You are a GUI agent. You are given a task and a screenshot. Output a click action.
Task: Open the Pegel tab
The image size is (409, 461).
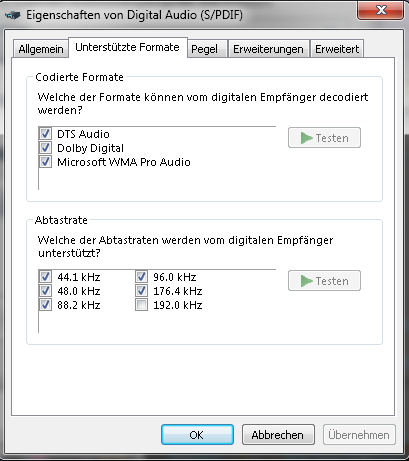pos(207,49)
